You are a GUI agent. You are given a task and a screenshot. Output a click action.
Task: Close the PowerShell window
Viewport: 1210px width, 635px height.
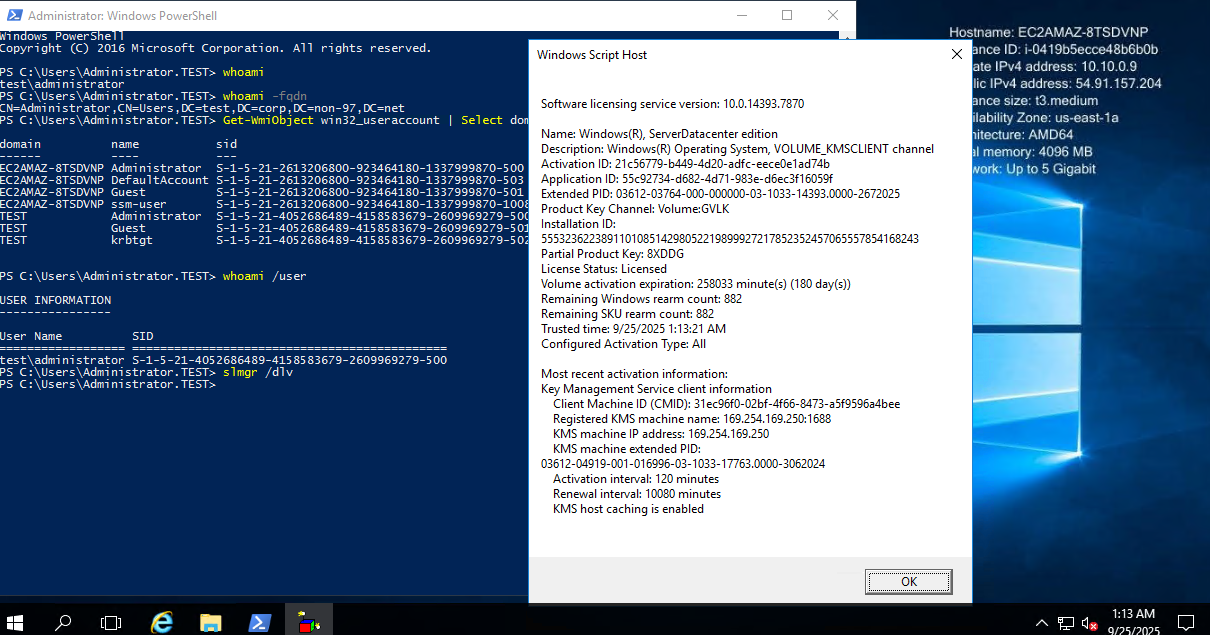point(833,15)
